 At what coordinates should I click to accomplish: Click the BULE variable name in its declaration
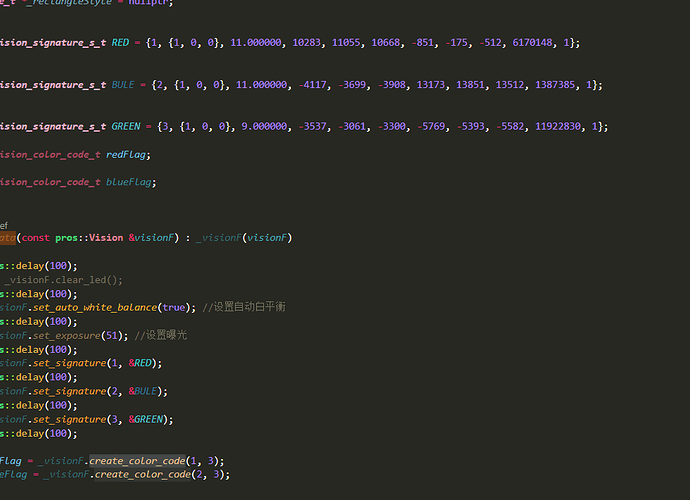pos(123,85)
